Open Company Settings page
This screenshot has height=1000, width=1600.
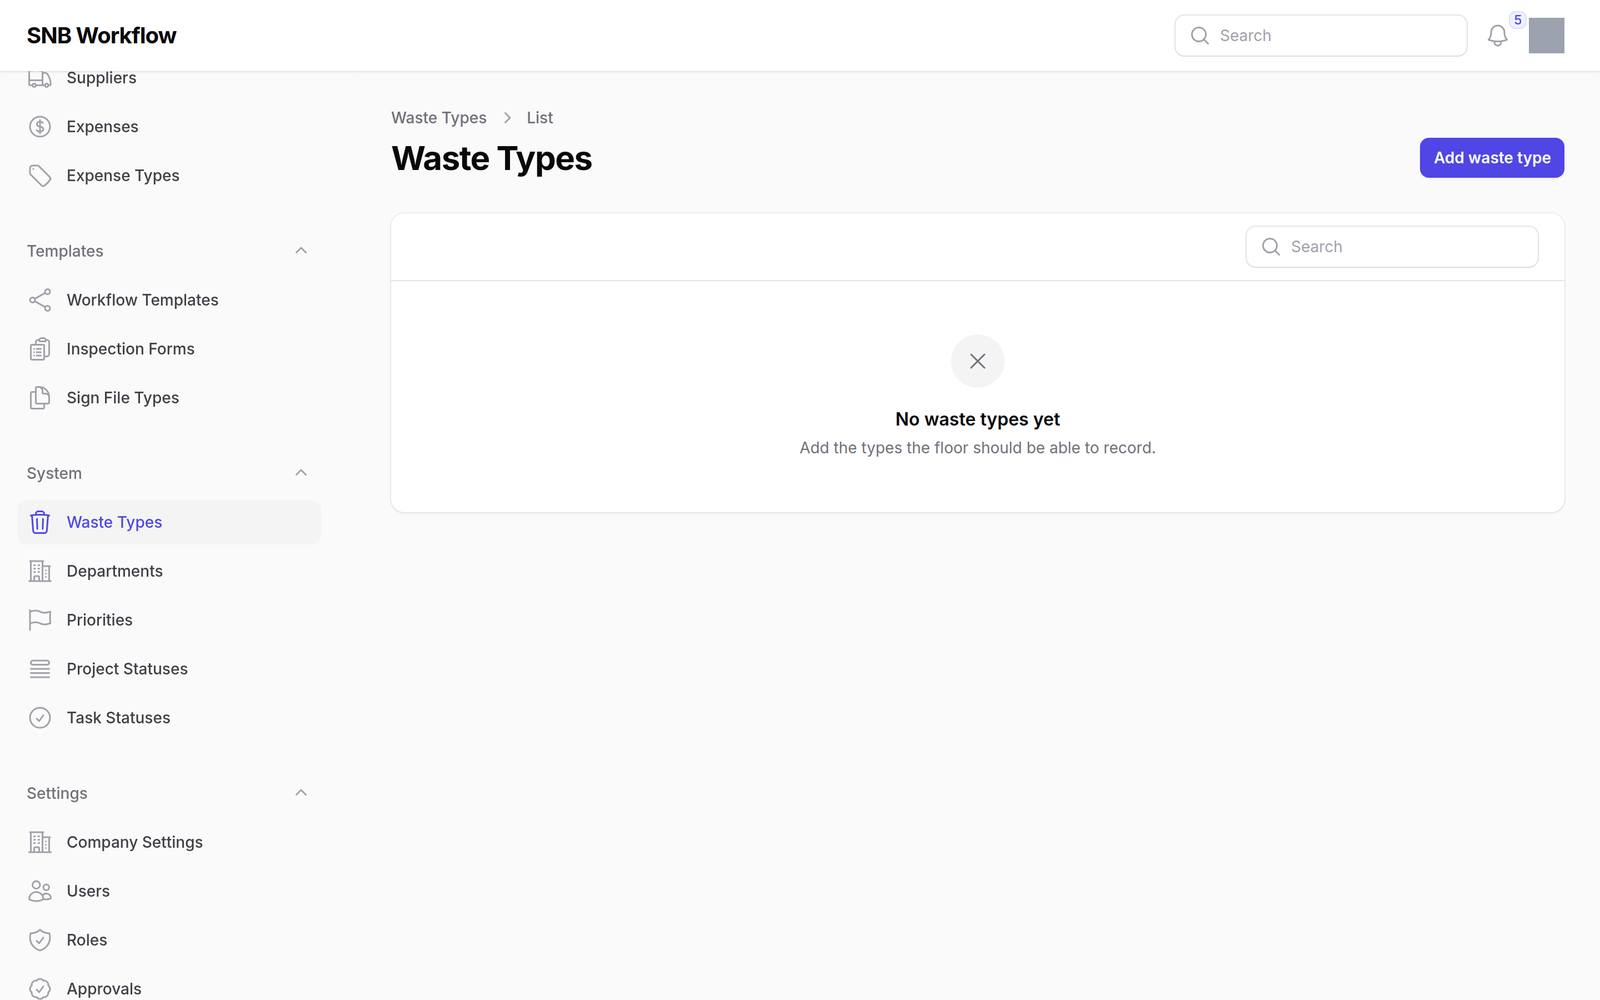coord(169,842)
